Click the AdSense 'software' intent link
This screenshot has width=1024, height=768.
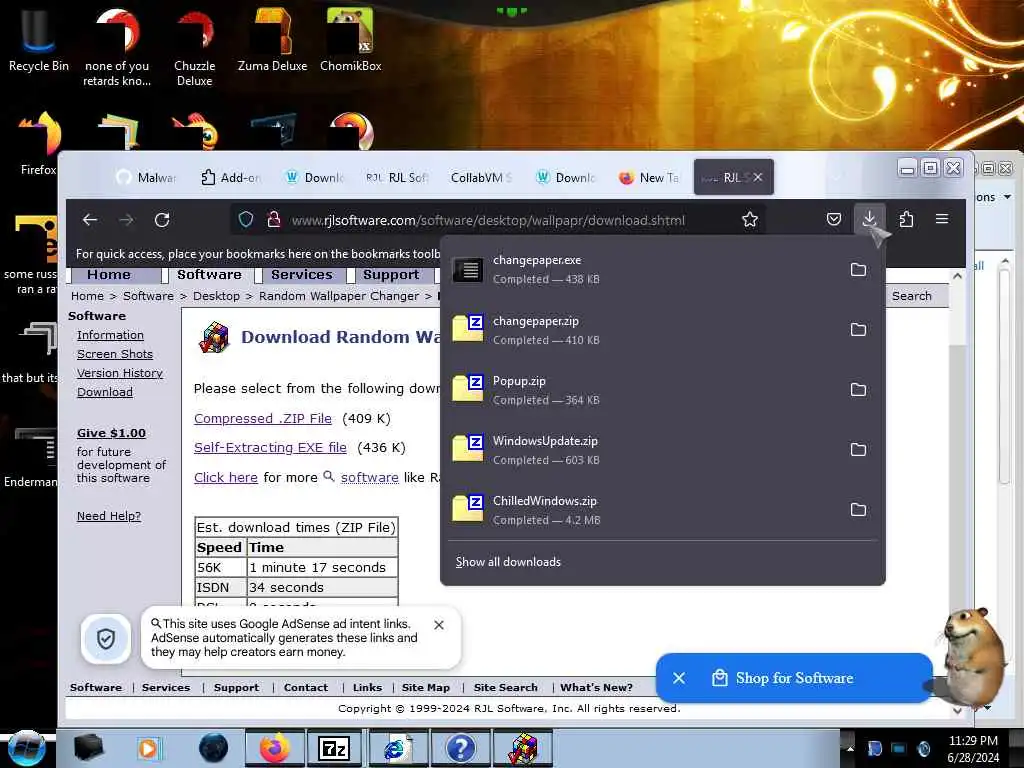pos(370,477)
